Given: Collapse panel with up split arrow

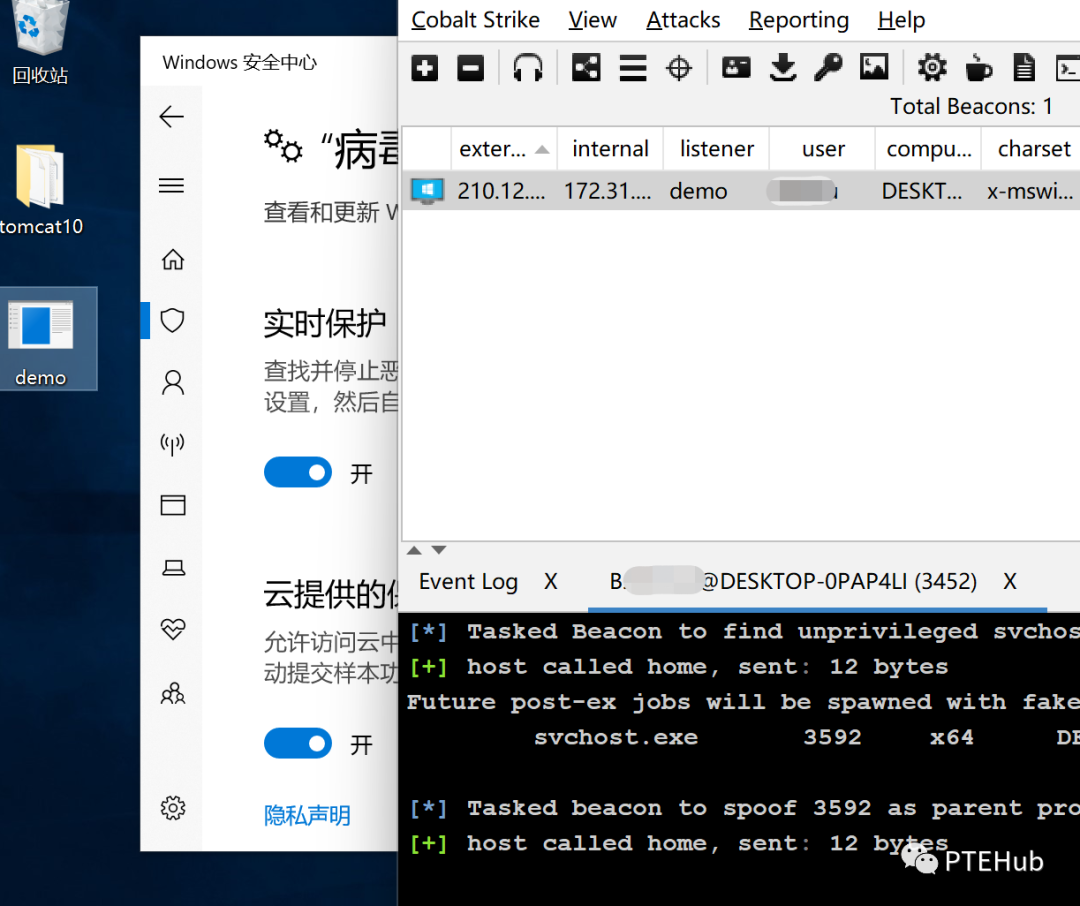Looking at the screenshot, I should [x=414, y=550].
